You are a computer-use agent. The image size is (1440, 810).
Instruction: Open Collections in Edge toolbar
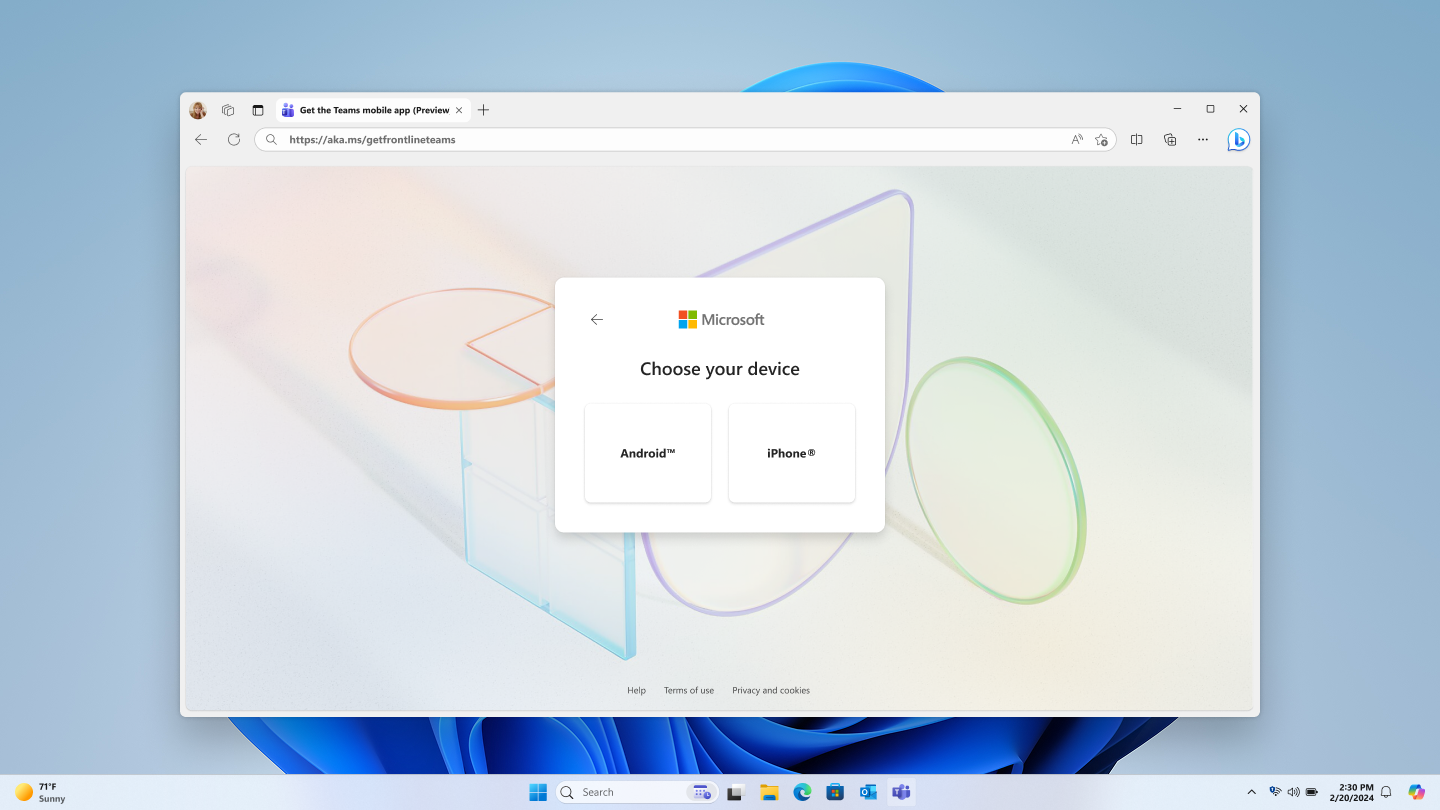click(x=1170, y=139)
